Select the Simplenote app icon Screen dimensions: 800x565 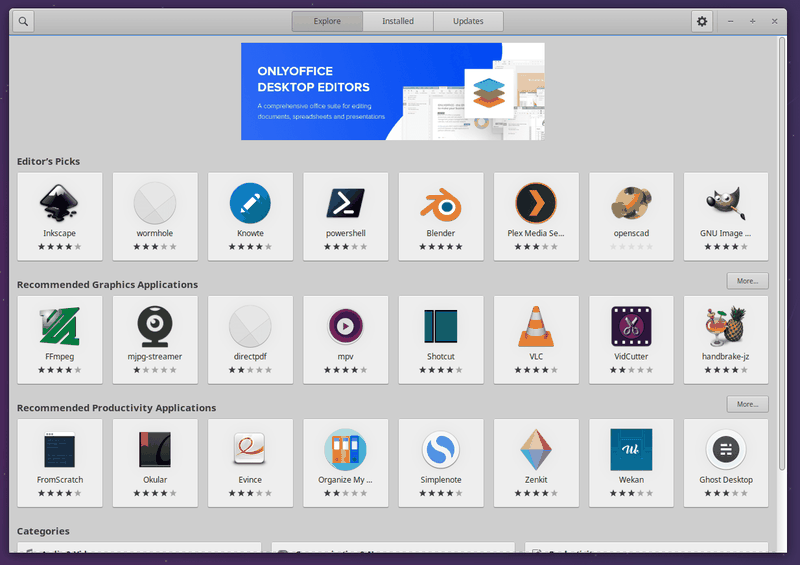(x=441, y=450)
